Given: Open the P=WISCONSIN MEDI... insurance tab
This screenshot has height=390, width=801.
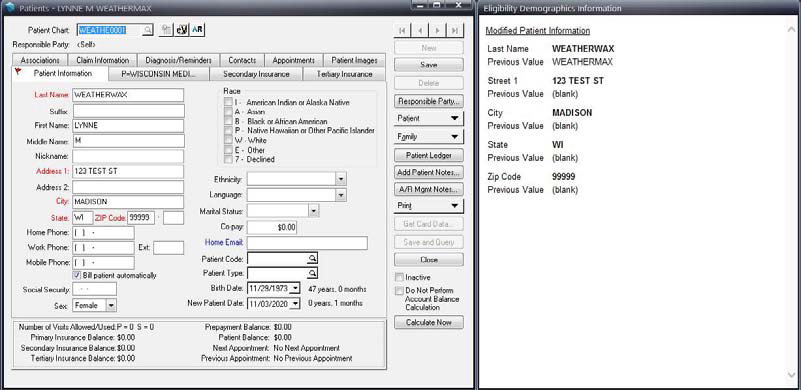Looking at the screenshot, I should [158, 74].
